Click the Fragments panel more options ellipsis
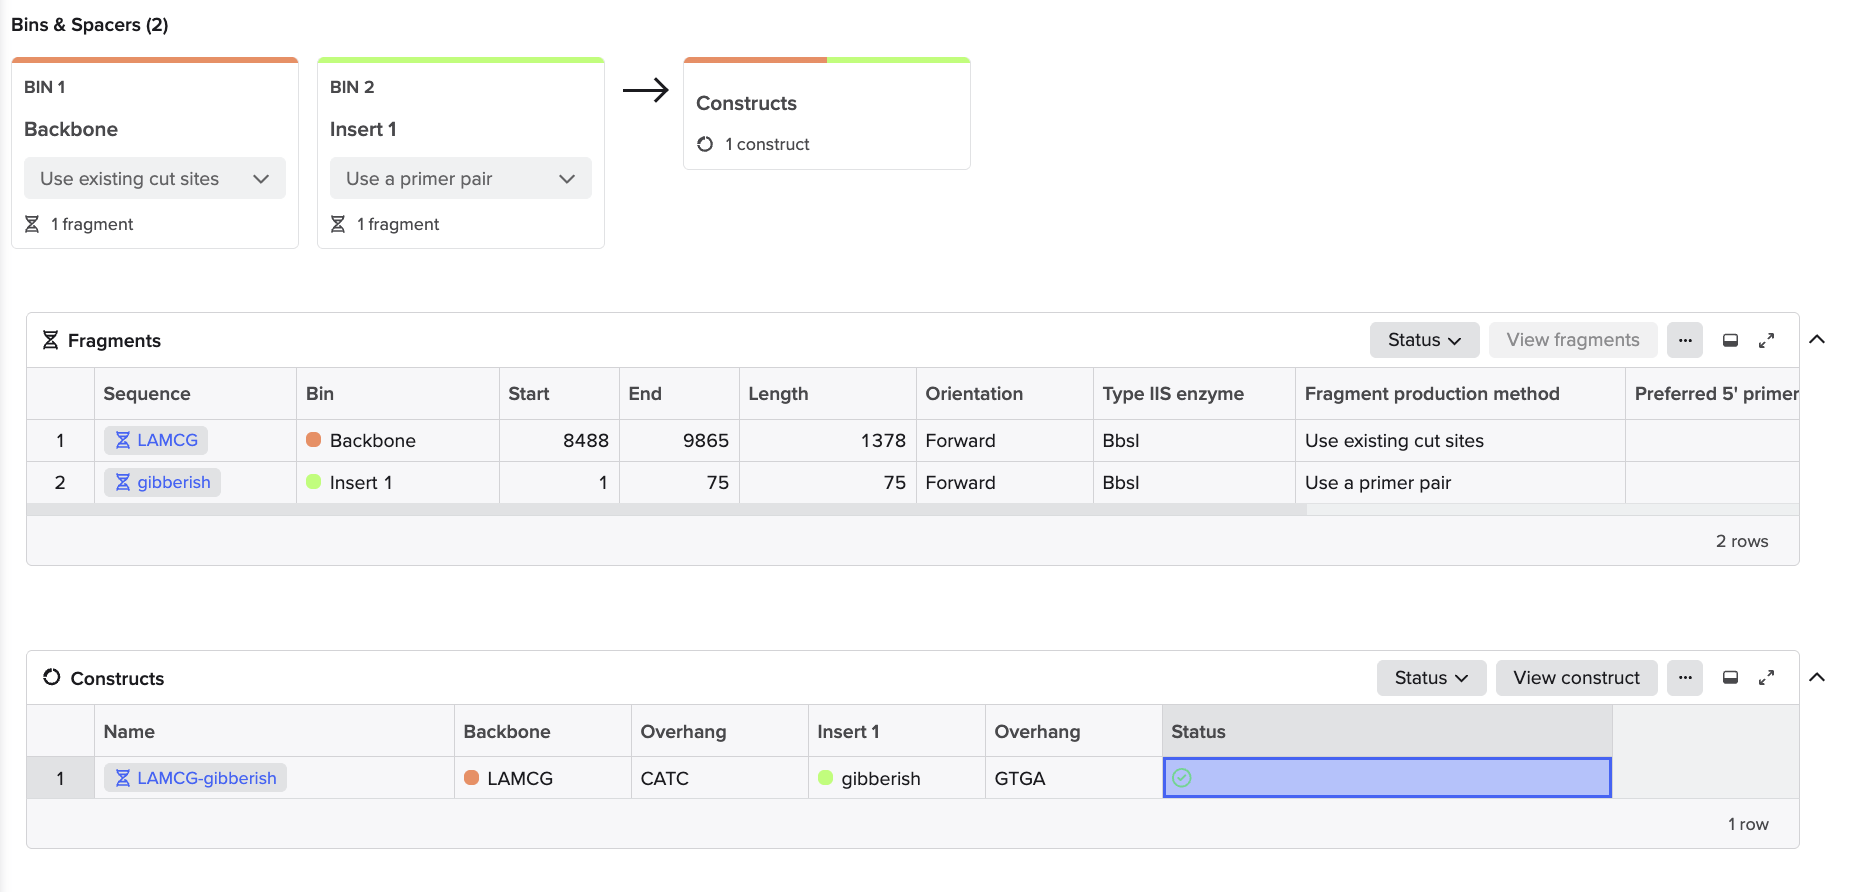 (x=1684, y=340)
